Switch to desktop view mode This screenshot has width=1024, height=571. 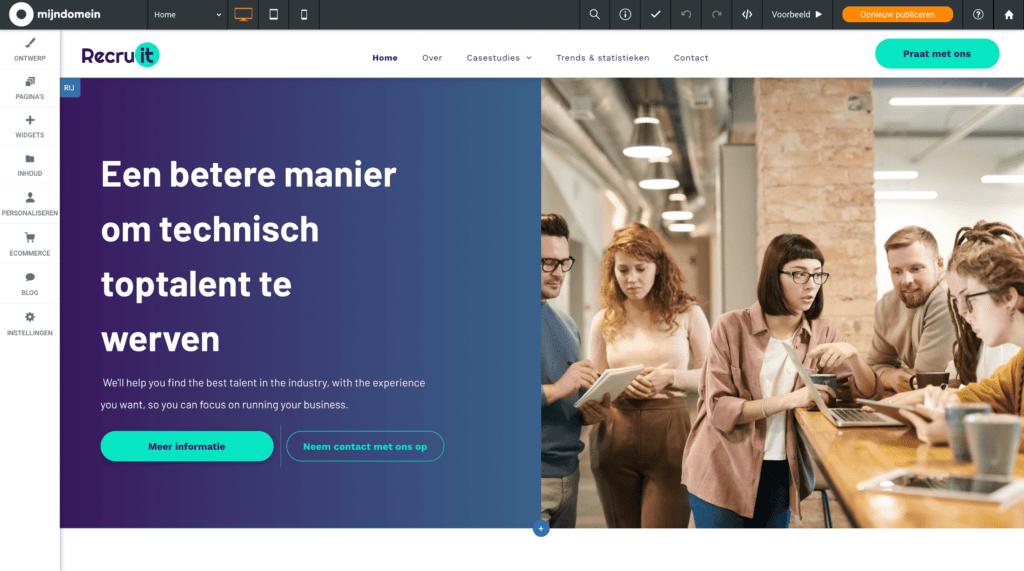243,15
